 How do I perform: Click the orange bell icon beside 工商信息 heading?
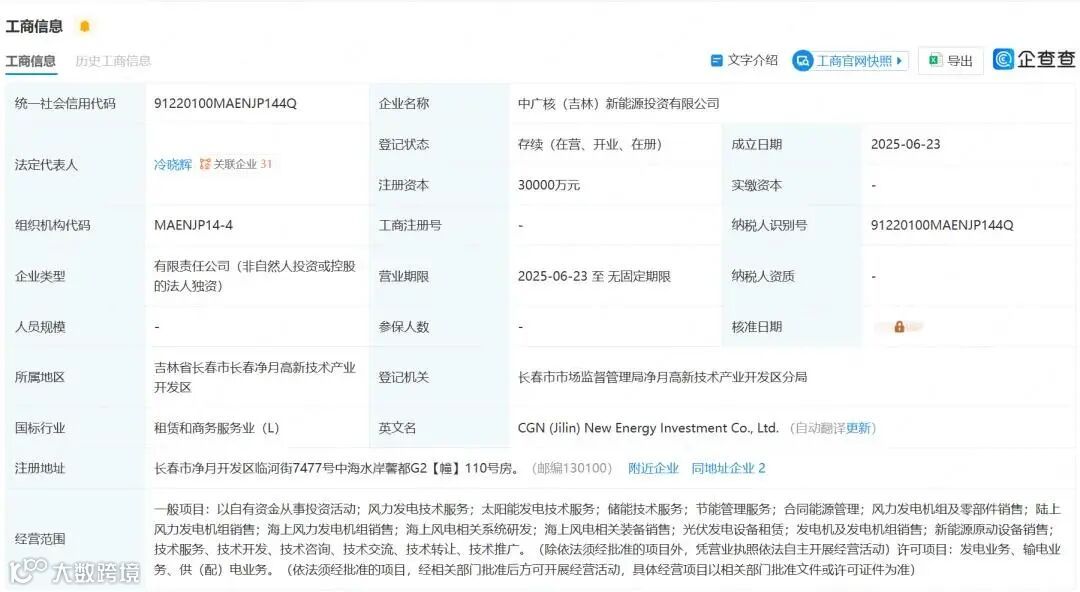pyautogui.click(x=85, y=26)
